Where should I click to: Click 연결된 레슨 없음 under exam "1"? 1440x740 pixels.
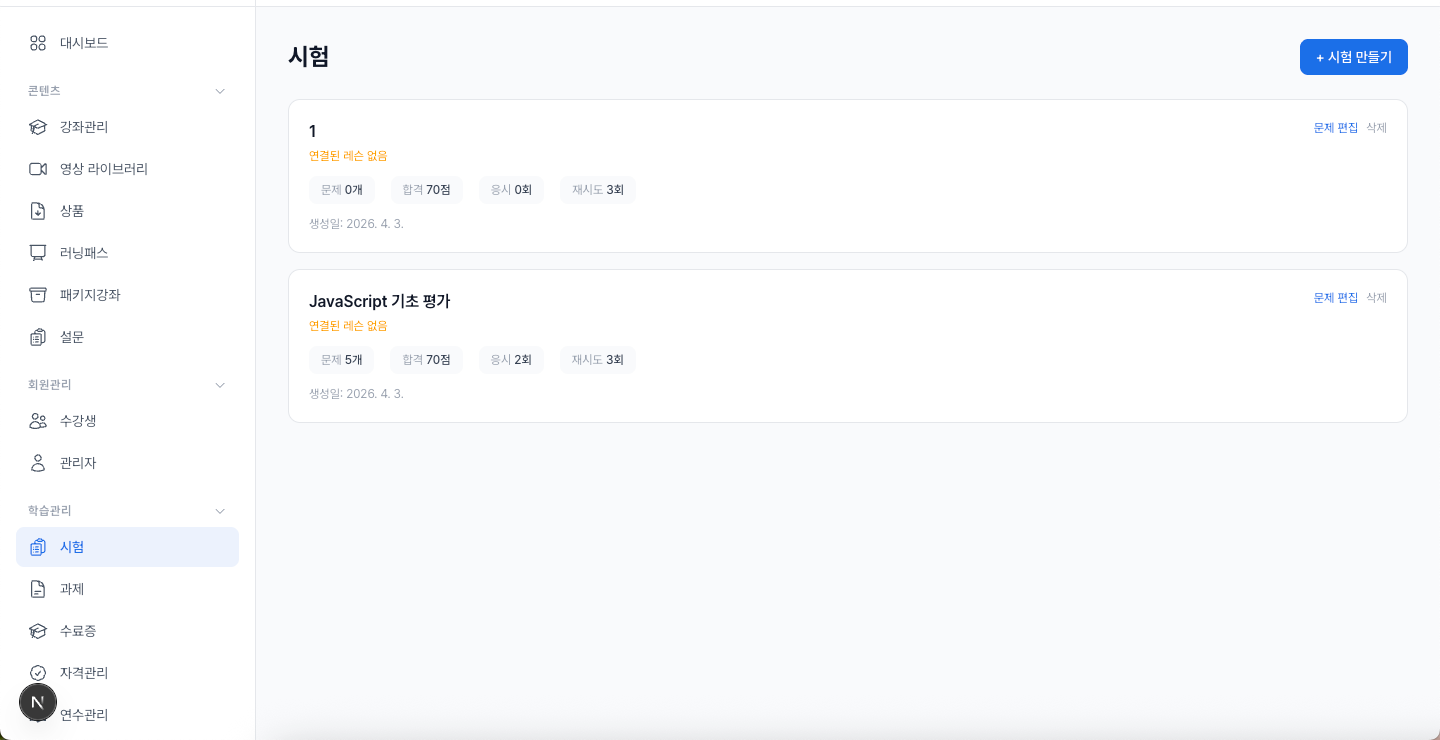pyautogui.click(x=348, y=156)
